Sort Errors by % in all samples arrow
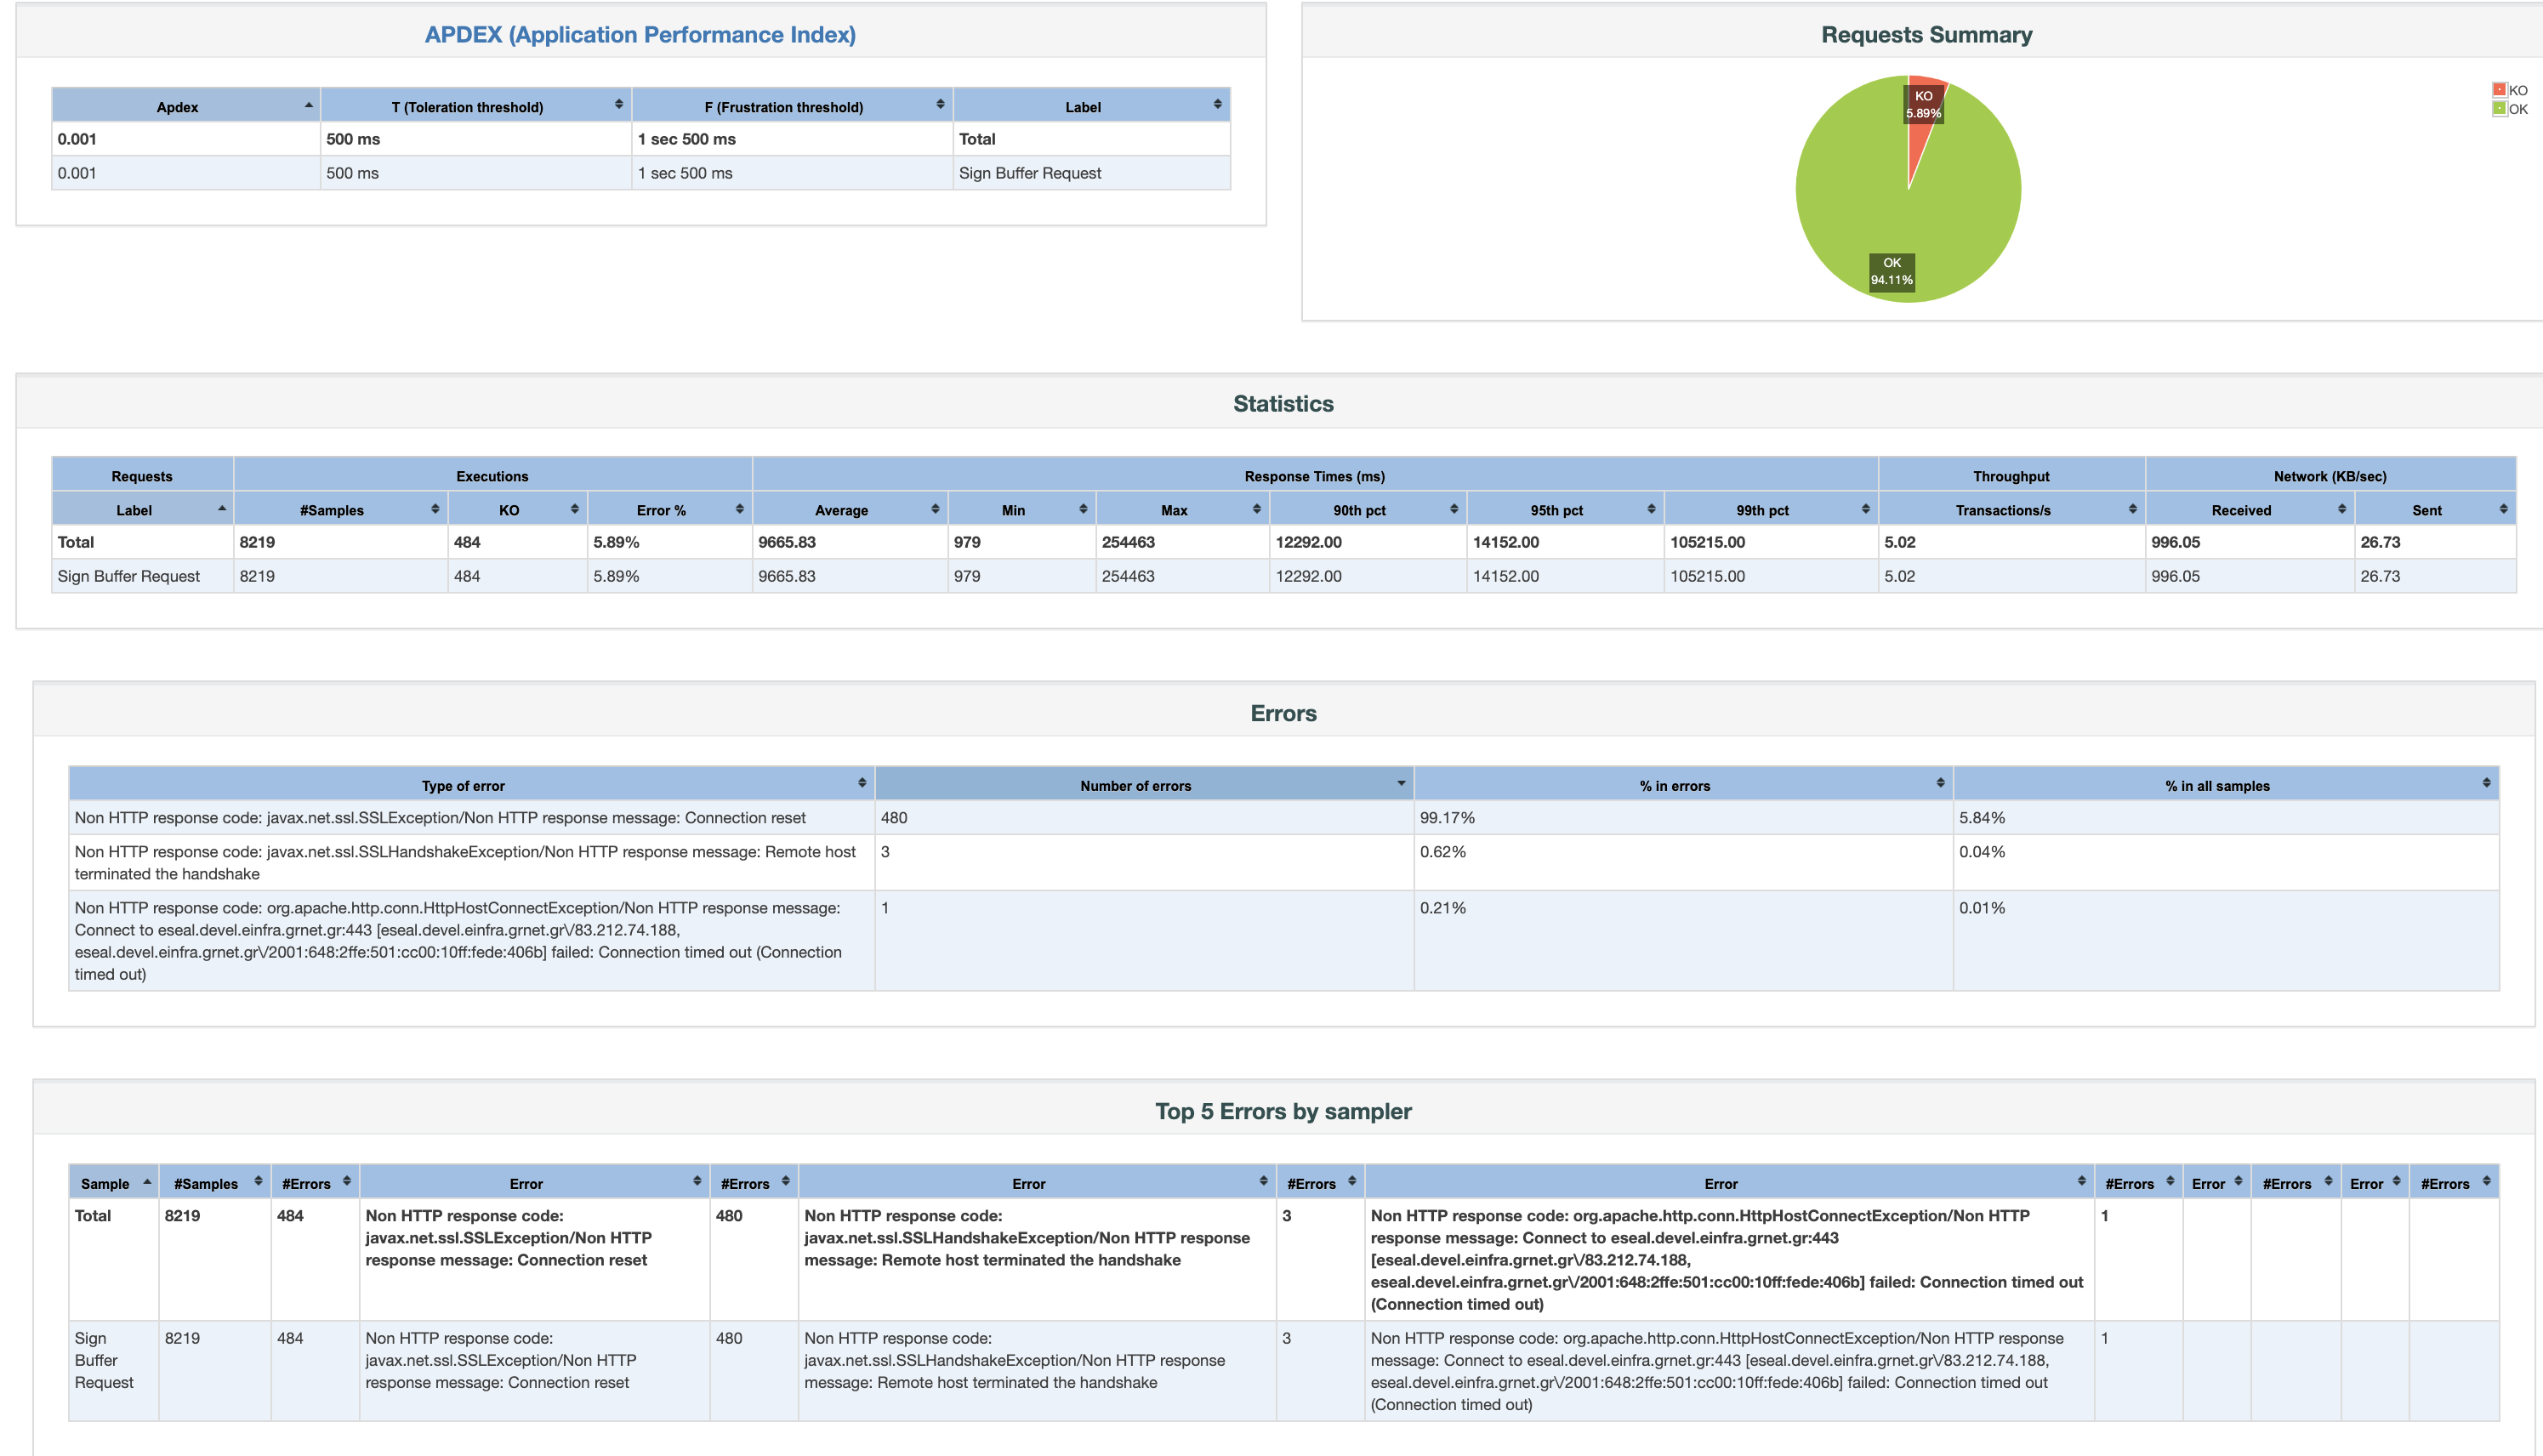The image size is (2543, 1456). click(2486, 783)
